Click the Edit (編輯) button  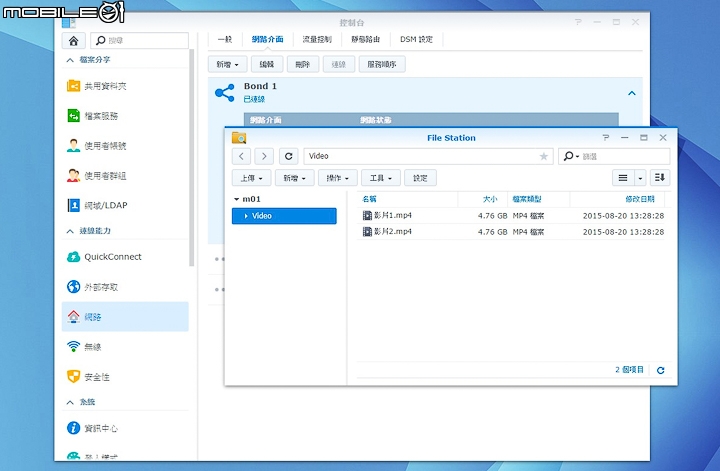[x=267, y=64]
